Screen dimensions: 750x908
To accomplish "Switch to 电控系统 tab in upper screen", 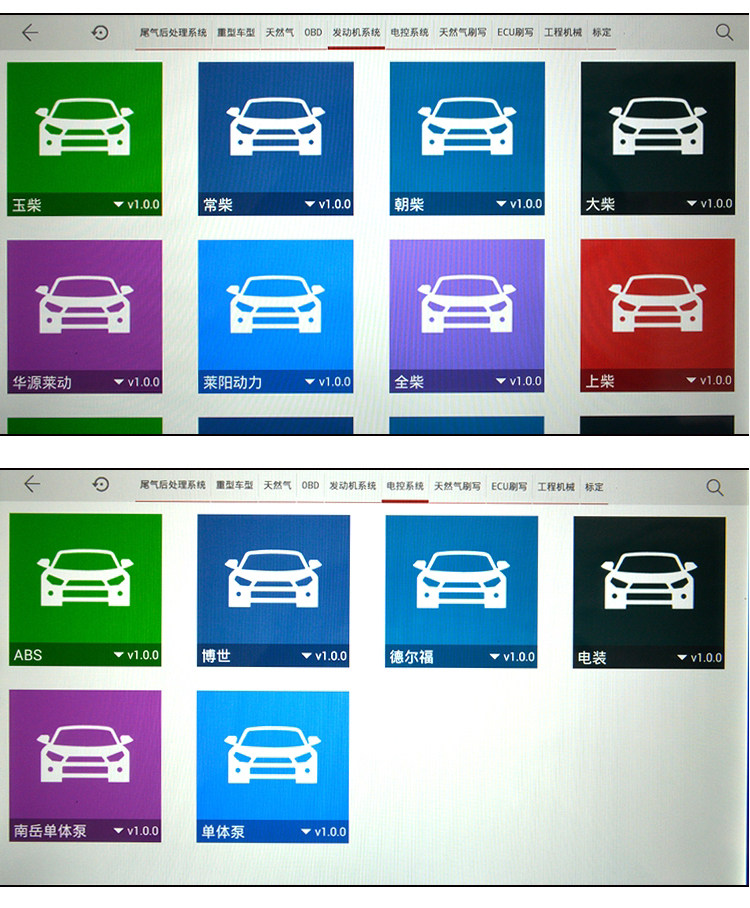I will click(x=409, y=33).
